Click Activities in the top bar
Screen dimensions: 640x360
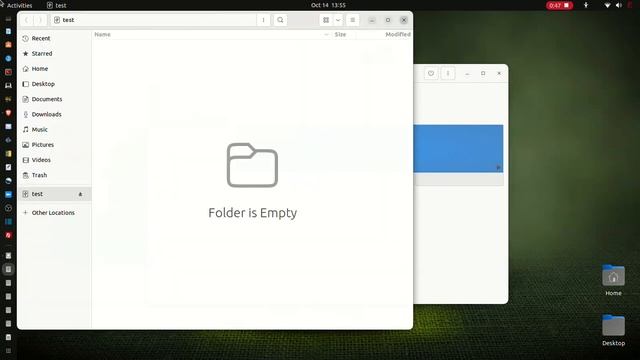[x=19, y=5]
